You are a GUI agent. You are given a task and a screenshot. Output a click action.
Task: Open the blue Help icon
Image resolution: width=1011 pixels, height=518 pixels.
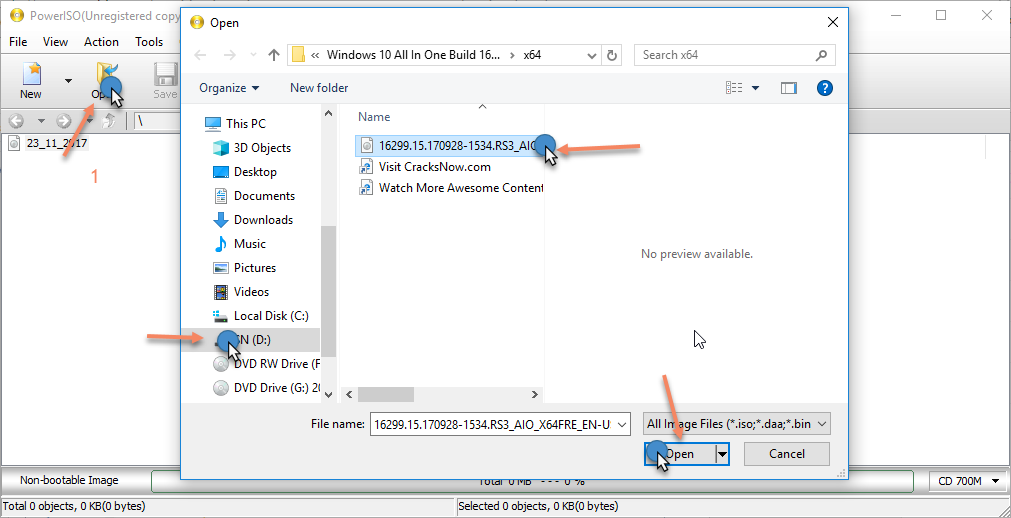[x=825, y=88]
